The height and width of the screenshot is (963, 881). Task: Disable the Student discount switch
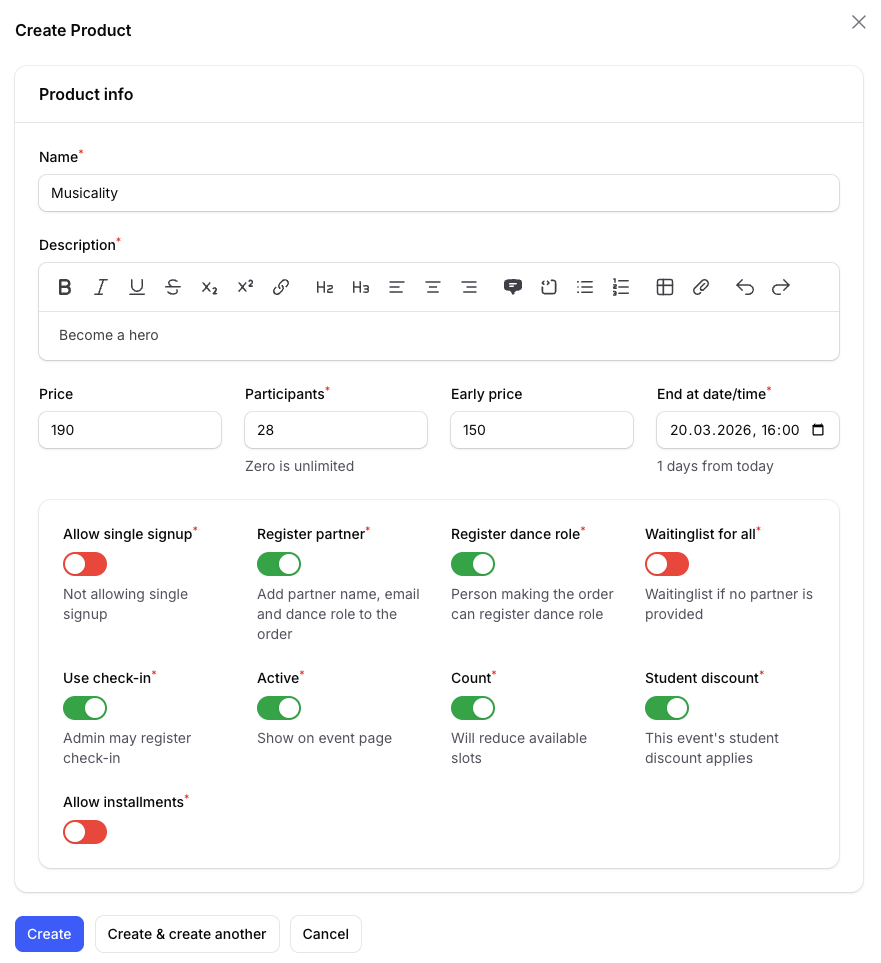667,708
